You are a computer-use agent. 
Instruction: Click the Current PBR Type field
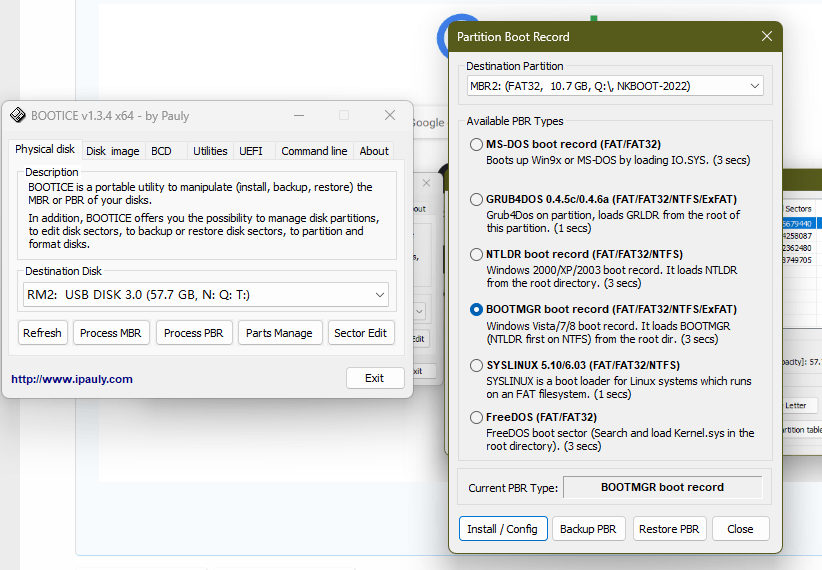pyautogui.click(x=662, y=488)
